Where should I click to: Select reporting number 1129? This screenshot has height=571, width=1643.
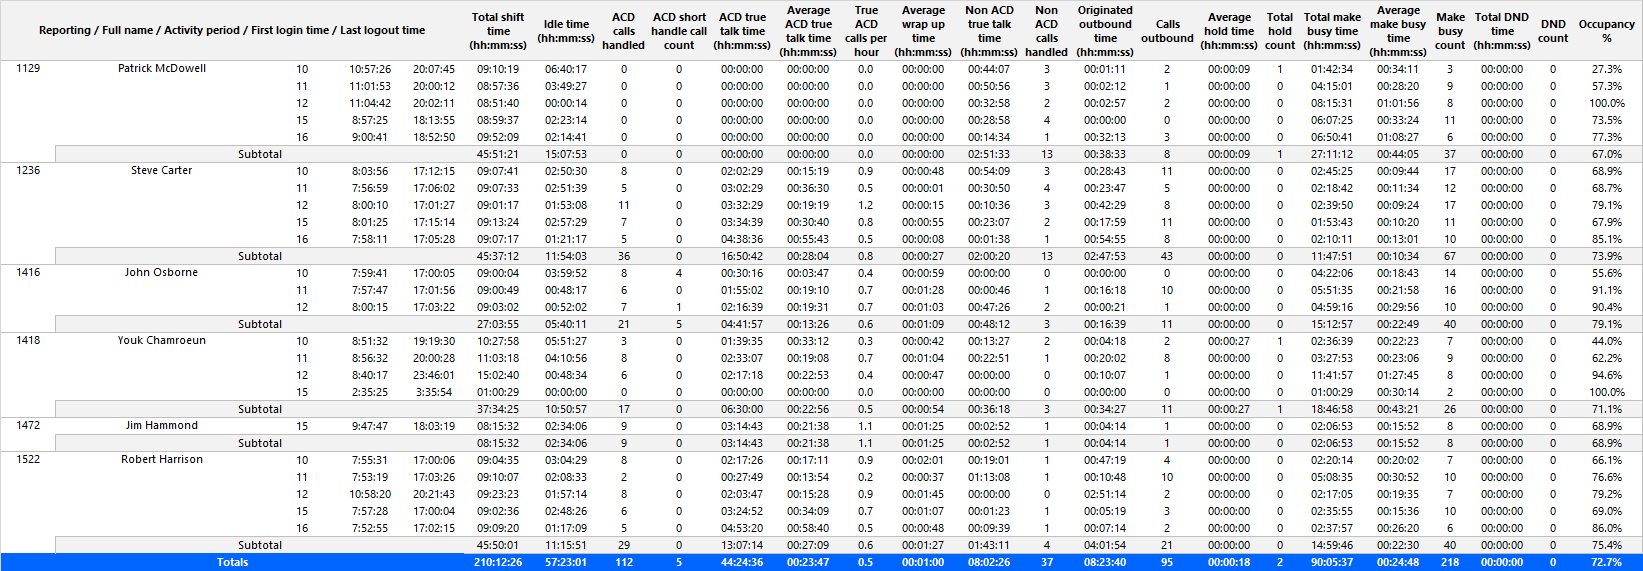point(28,68)
